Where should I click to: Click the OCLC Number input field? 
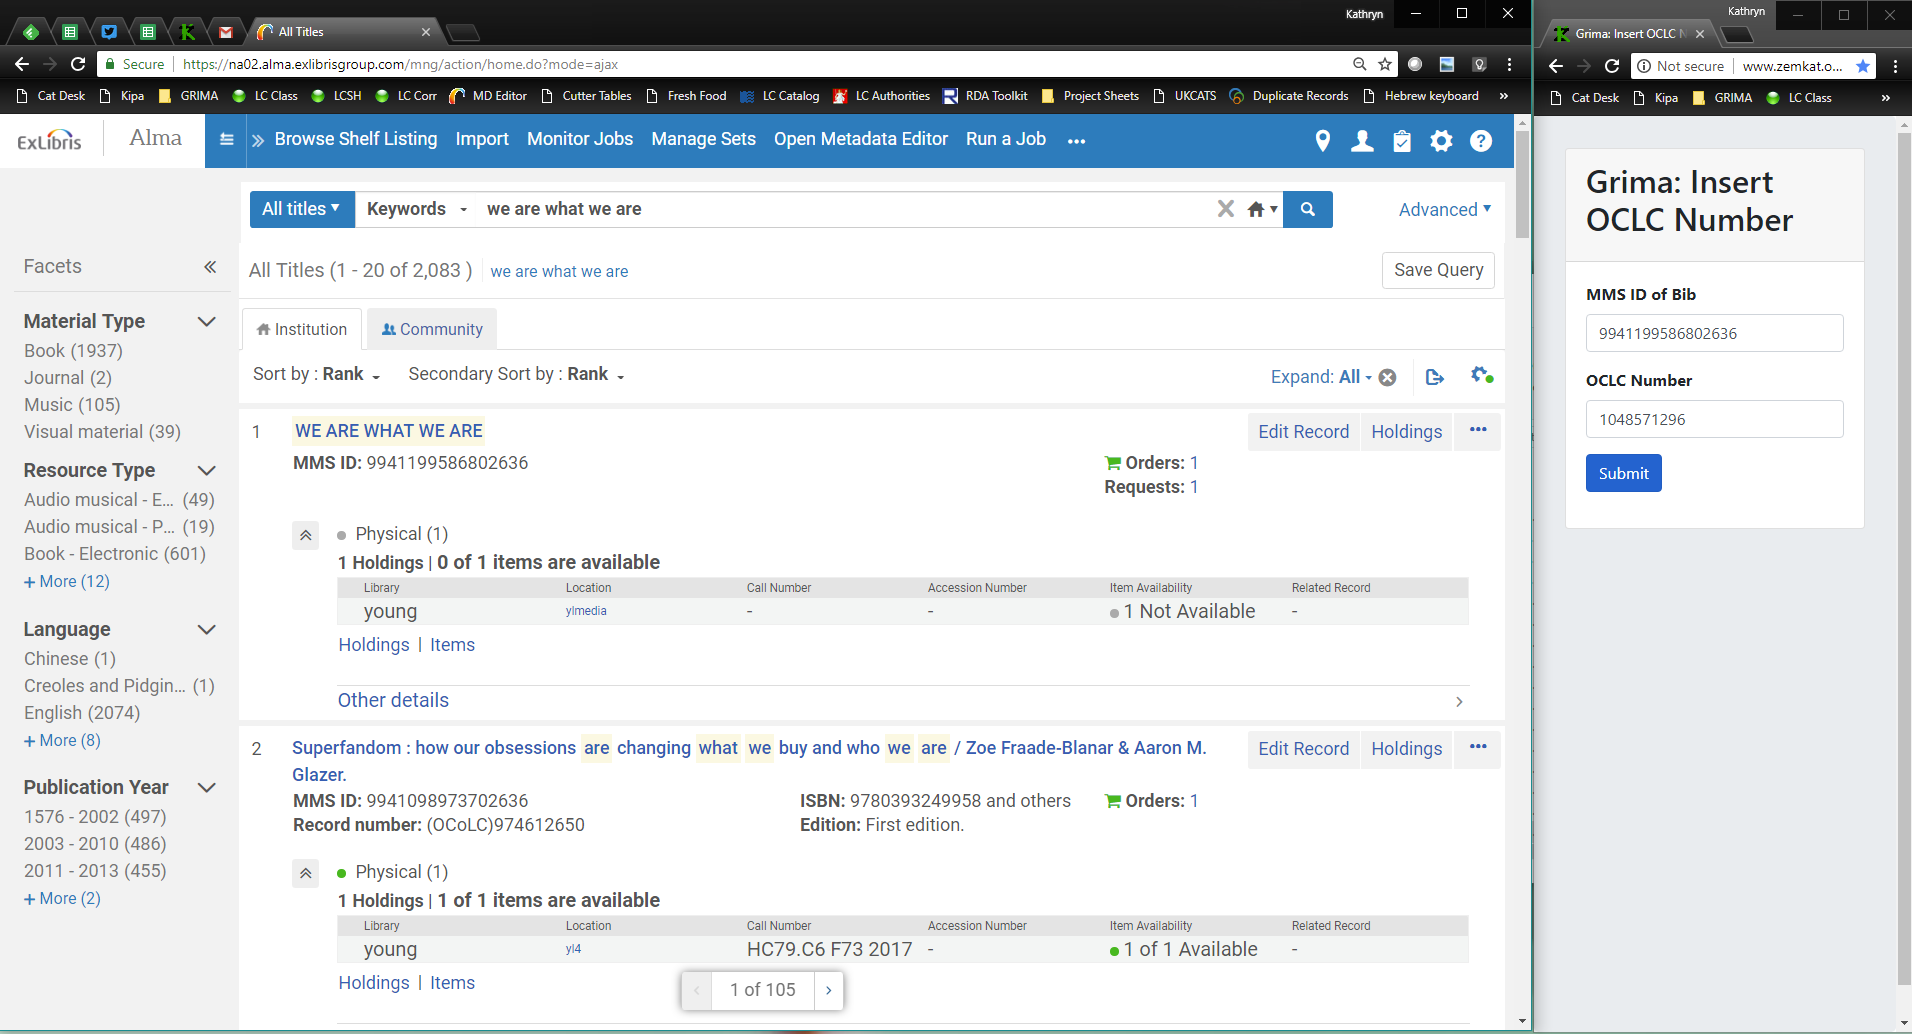(x=1714, y=419)
